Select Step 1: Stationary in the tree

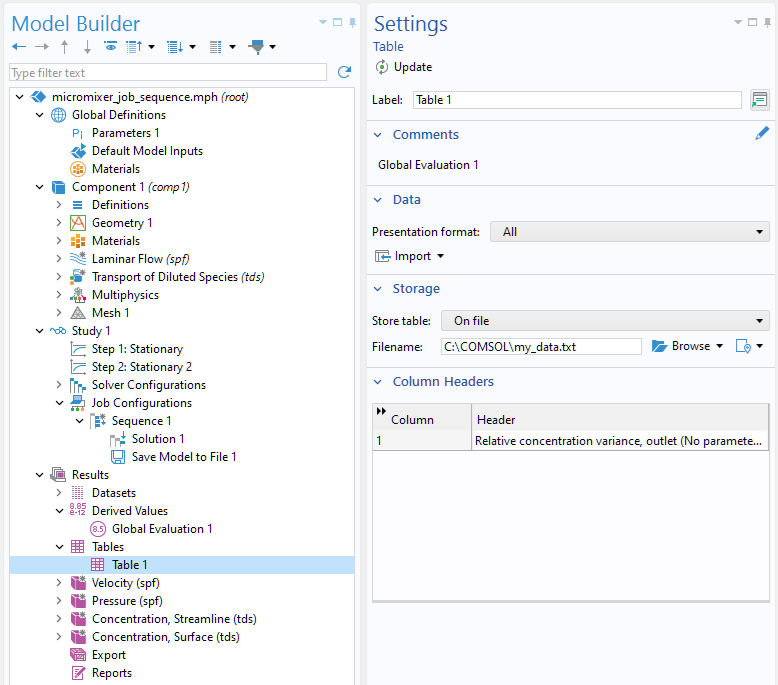[137, 349]
